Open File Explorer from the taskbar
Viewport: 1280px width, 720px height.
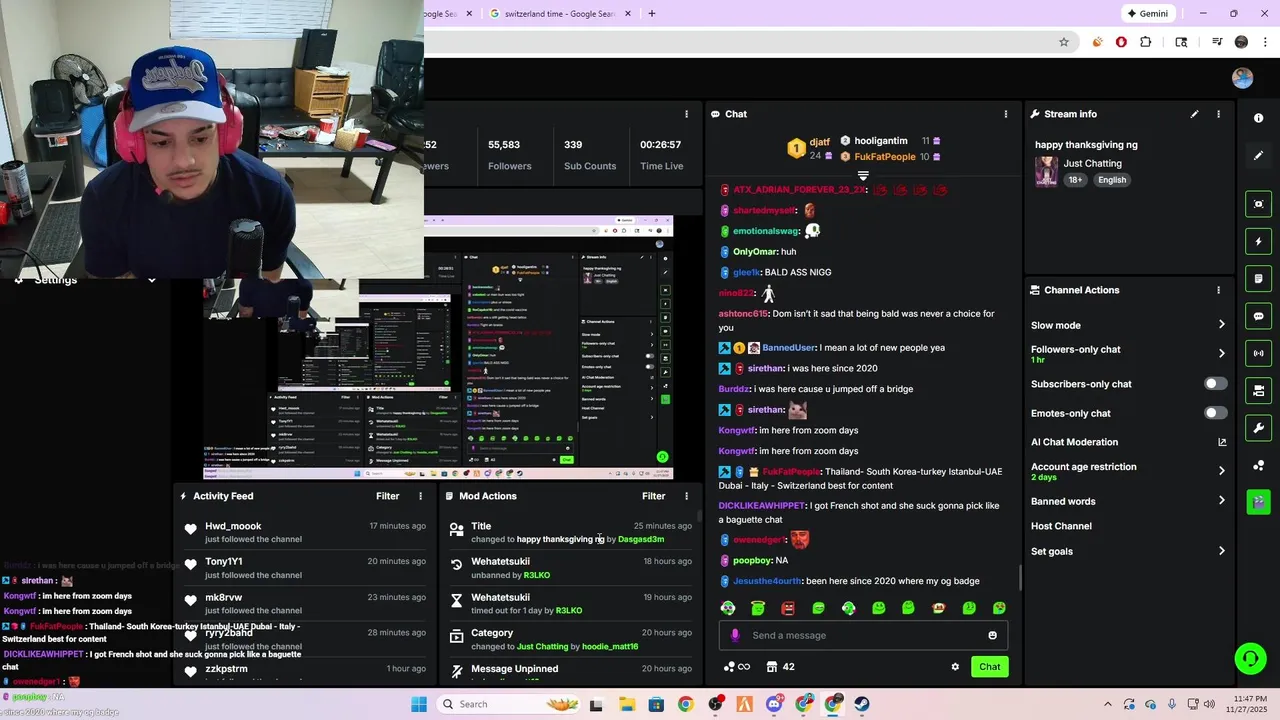coord(626,704)
